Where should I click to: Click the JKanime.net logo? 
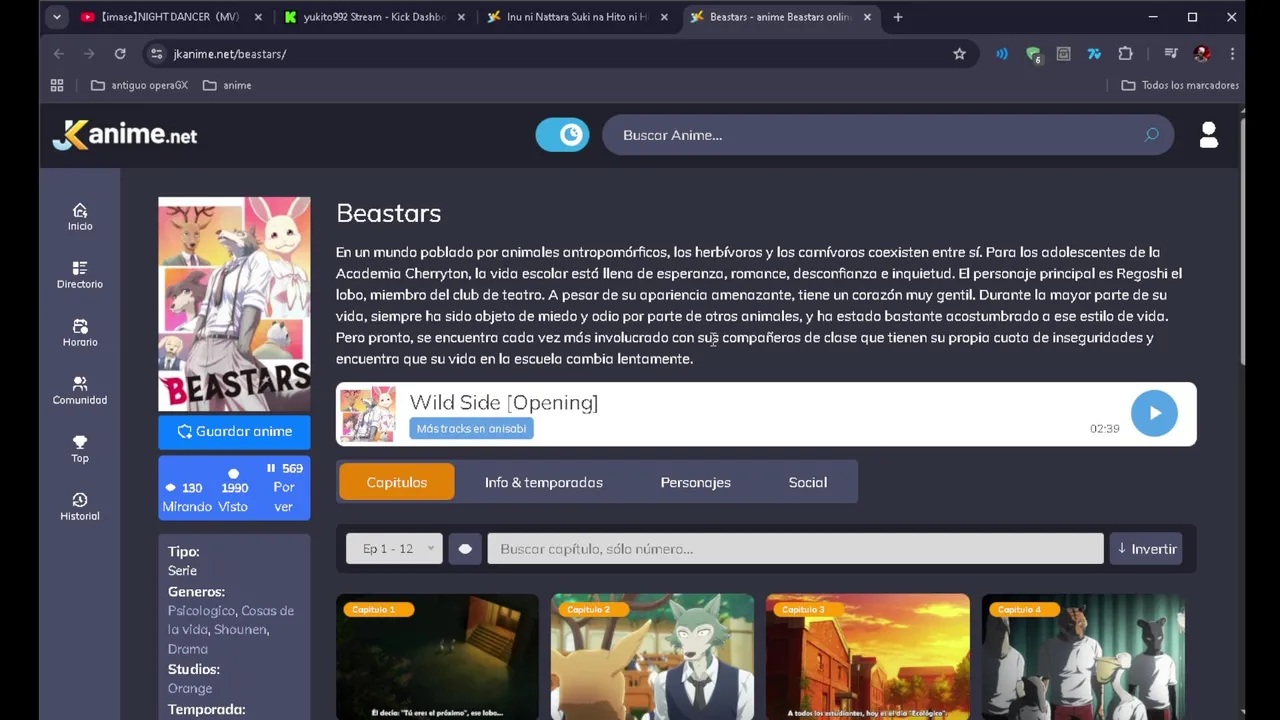pyautogui.click(x=125, y=135)
